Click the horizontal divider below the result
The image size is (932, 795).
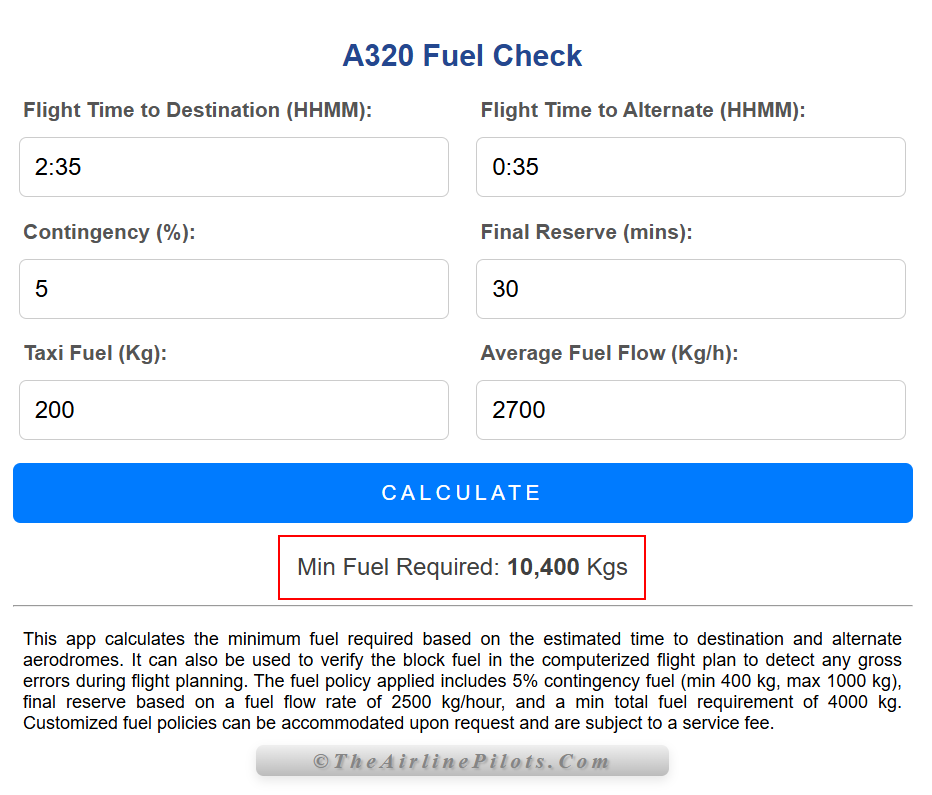tap(462, 605)
